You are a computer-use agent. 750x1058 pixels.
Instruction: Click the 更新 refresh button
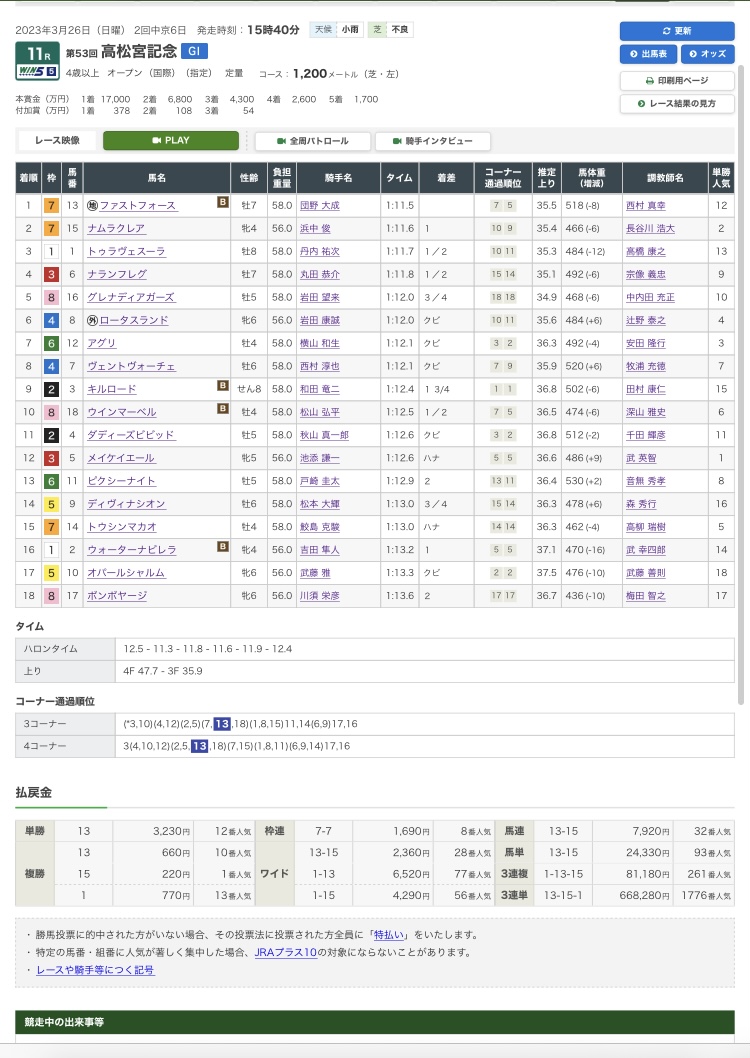tap(676, 31)
